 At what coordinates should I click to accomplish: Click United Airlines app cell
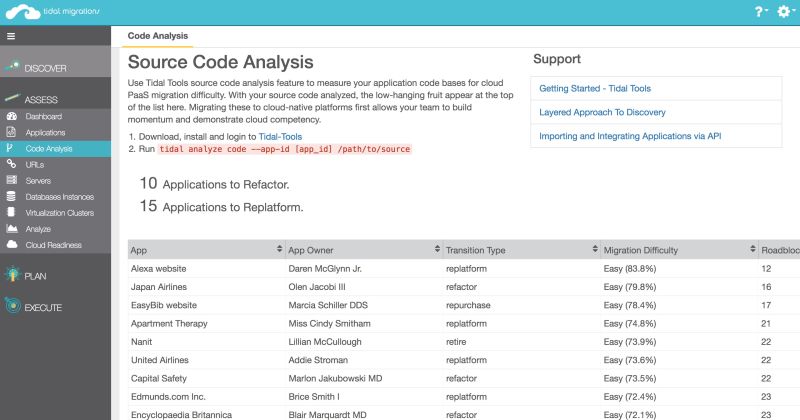[x=207, y=360]
